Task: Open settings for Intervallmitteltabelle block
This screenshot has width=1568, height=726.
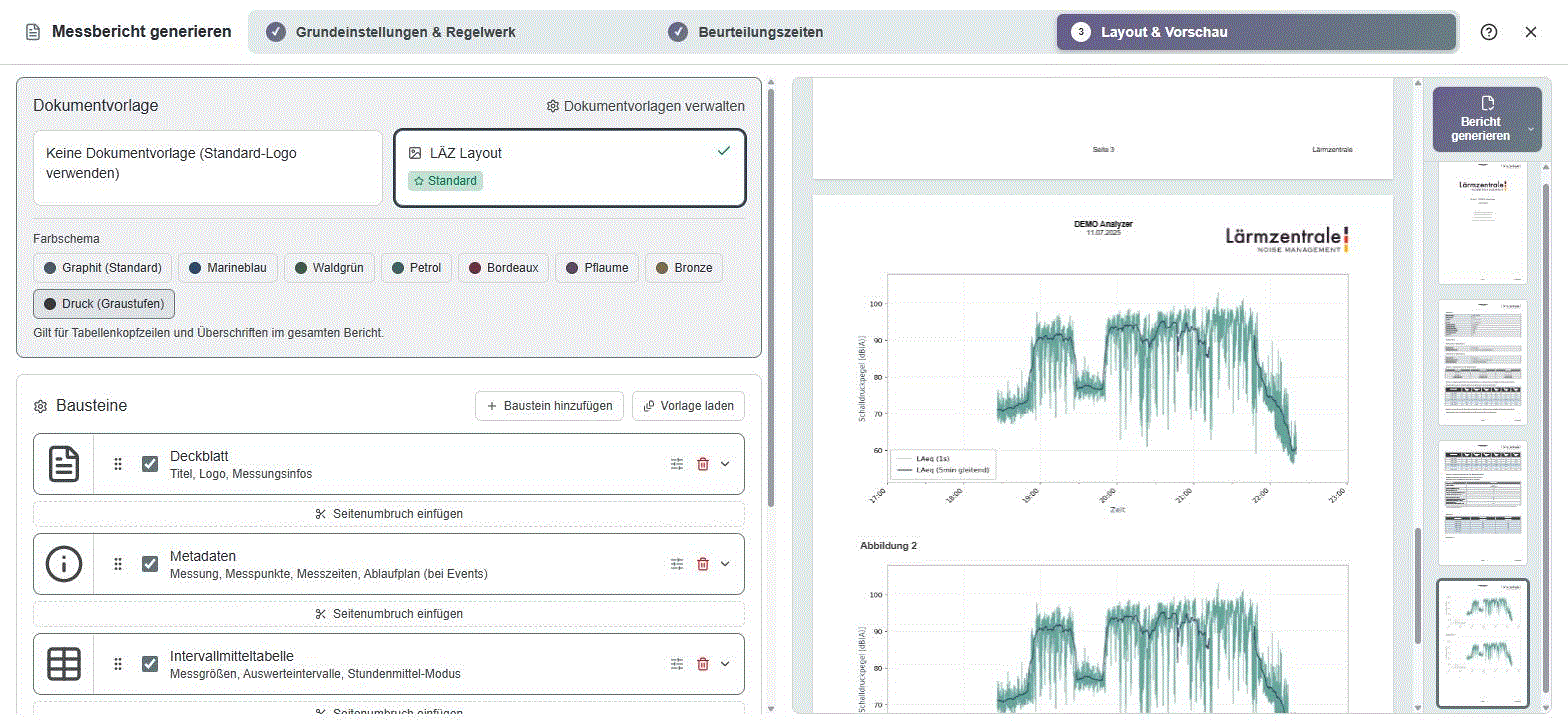Action: 677,664
